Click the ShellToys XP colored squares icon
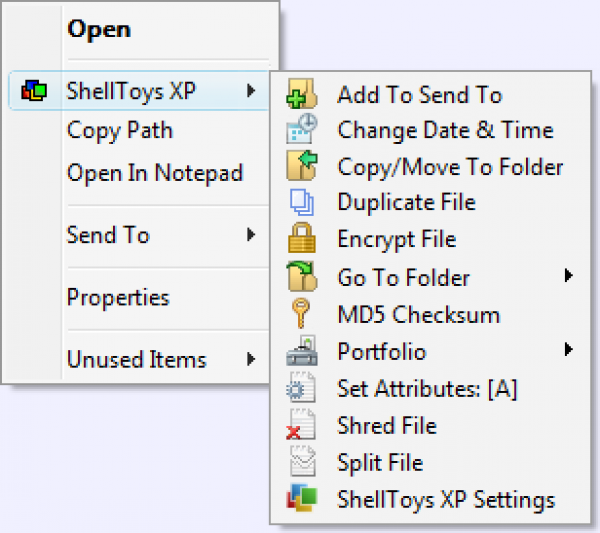Image resolution: width=600 pixels, height=533 pixels. (x=33, y=92)
